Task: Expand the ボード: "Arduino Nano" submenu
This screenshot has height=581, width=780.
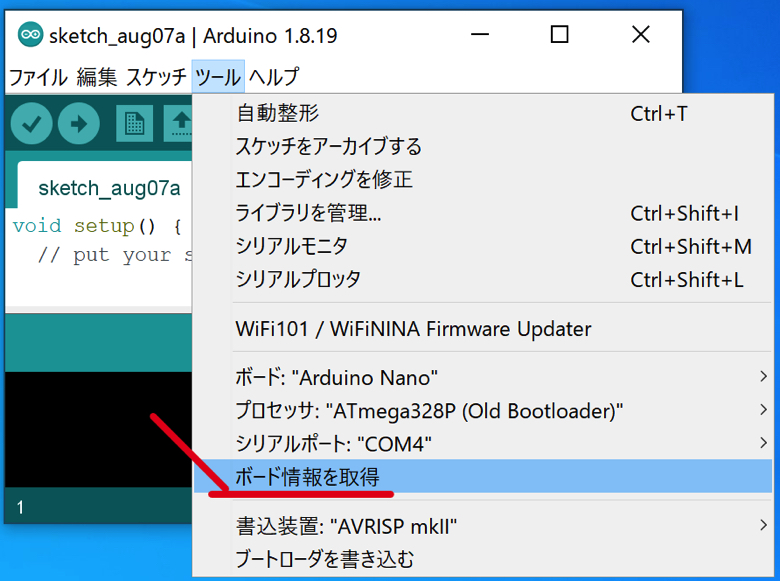Action: click(x=483, y=377)
